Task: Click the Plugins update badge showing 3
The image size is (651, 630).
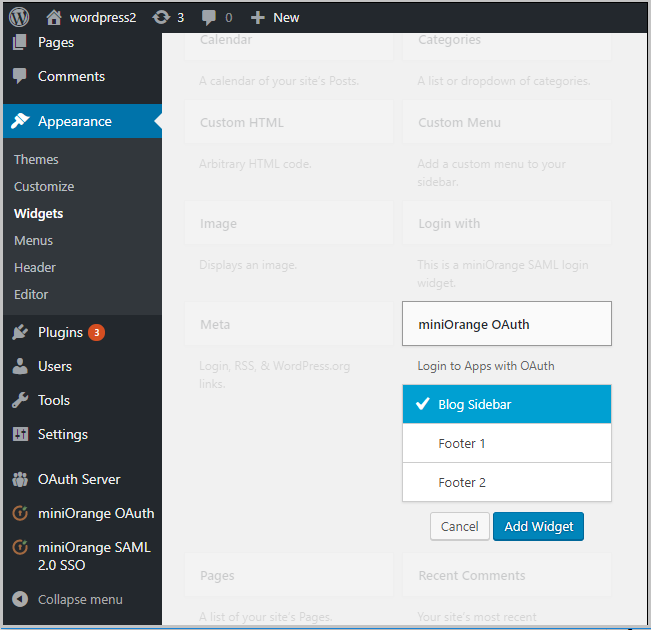Action: (x=96, y=332)
